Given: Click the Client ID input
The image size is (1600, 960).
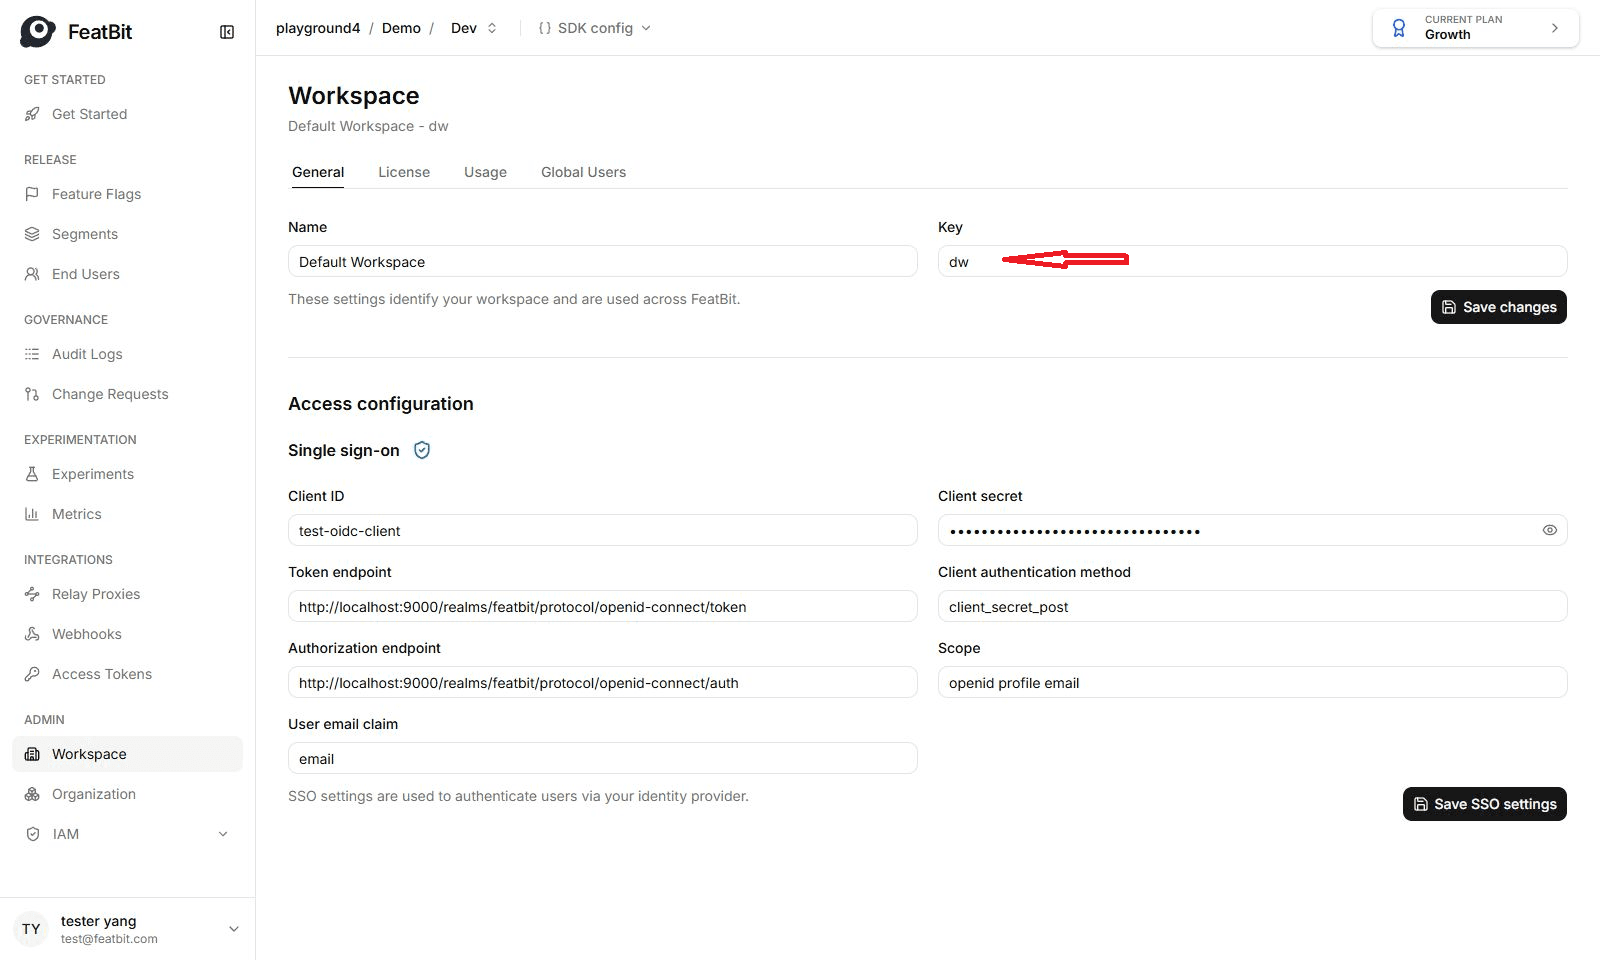Looking at the screenshot, I should click(x=603, y=530).
